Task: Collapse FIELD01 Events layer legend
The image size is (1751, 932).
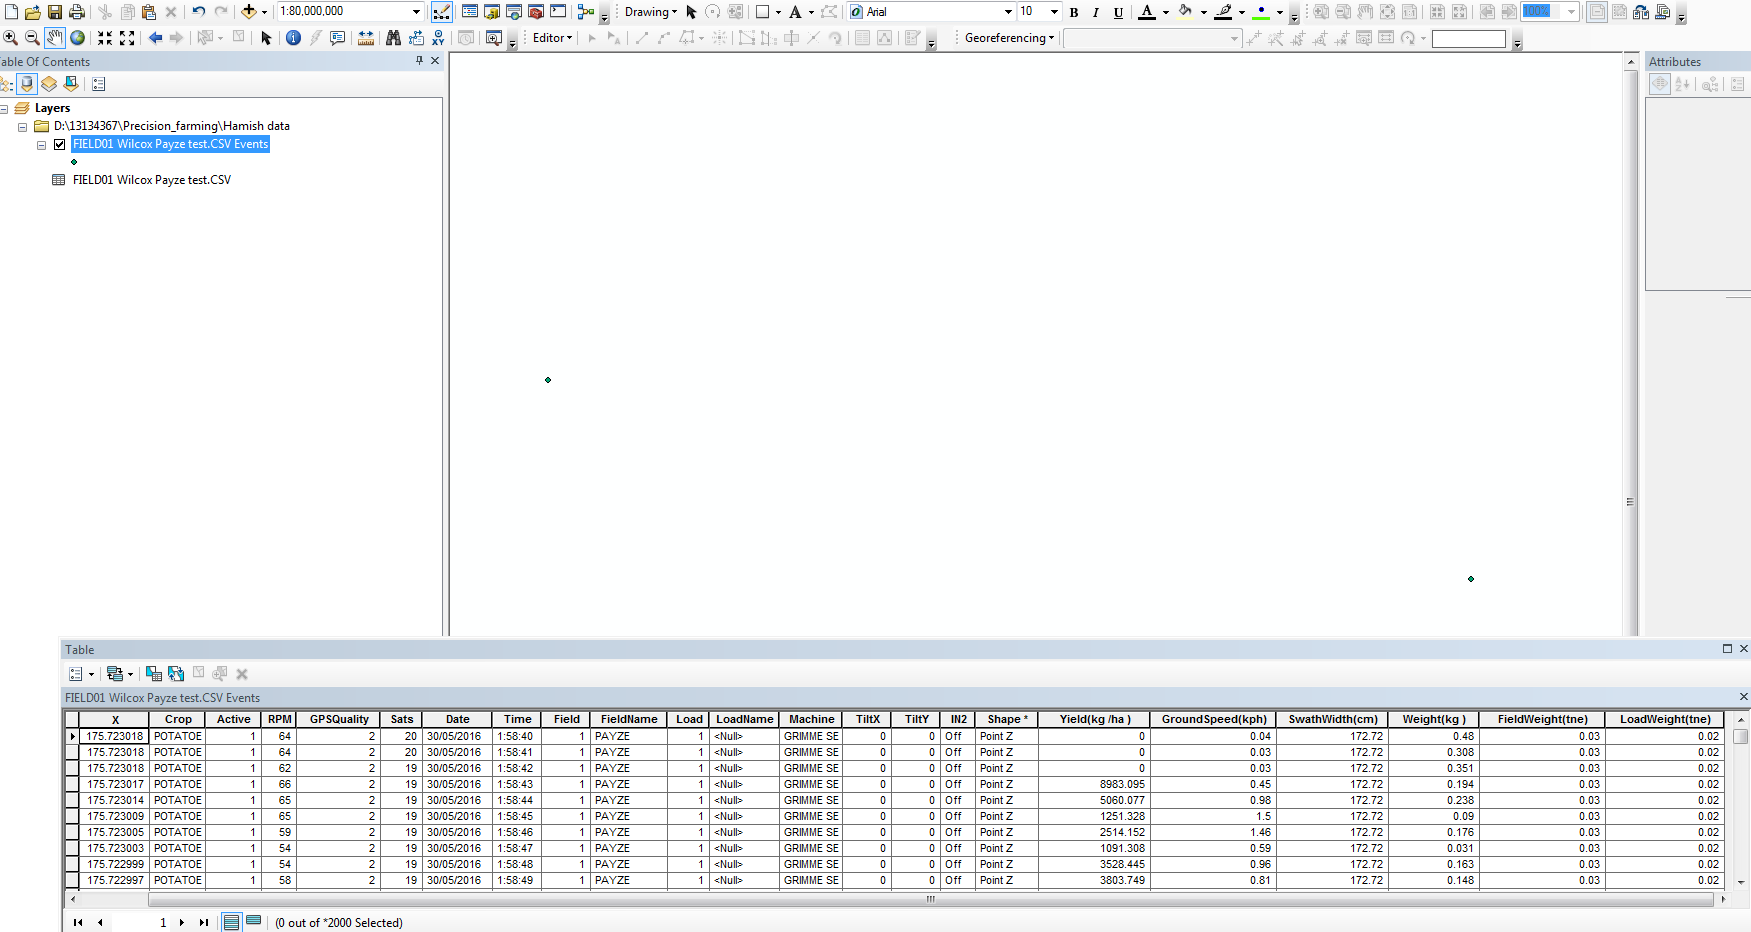Action: [42, 145]
